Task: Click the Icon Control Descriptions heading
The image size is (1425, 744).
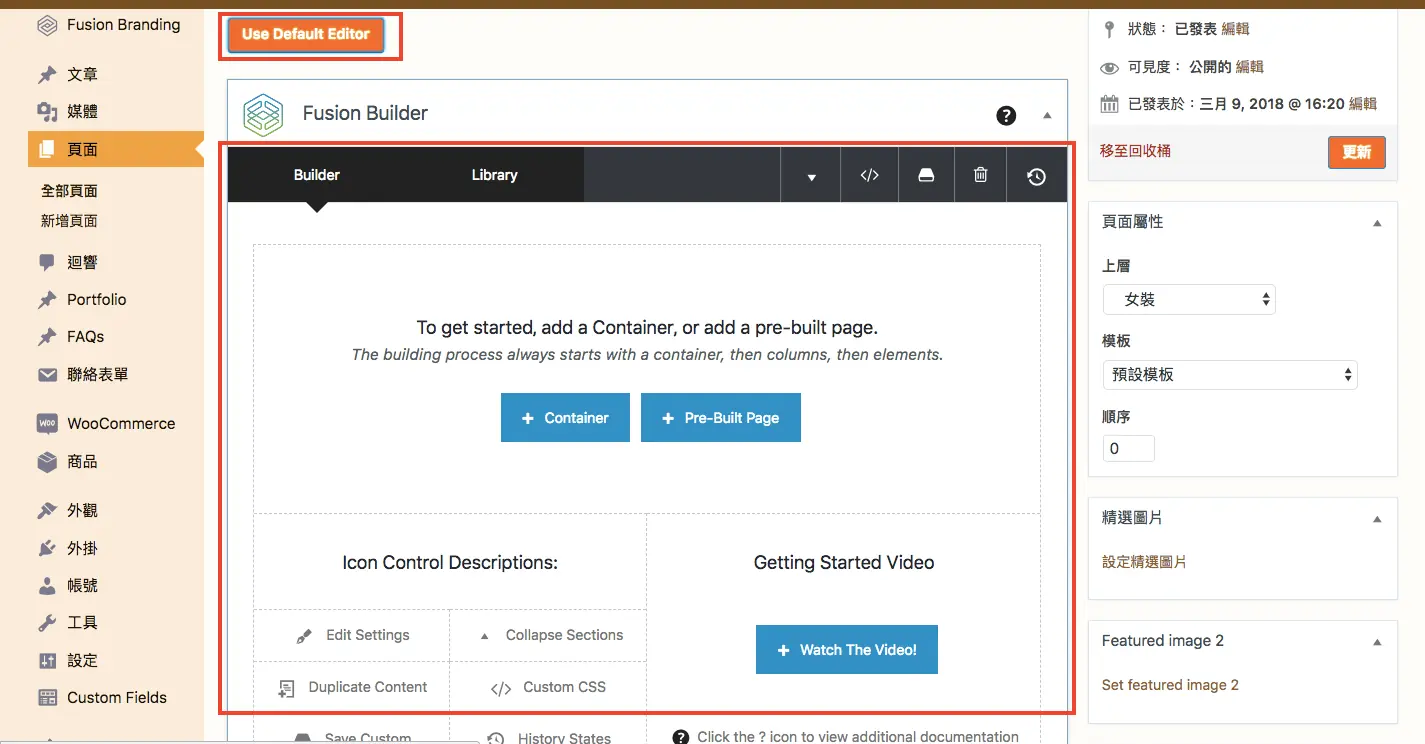Action: 450,563
